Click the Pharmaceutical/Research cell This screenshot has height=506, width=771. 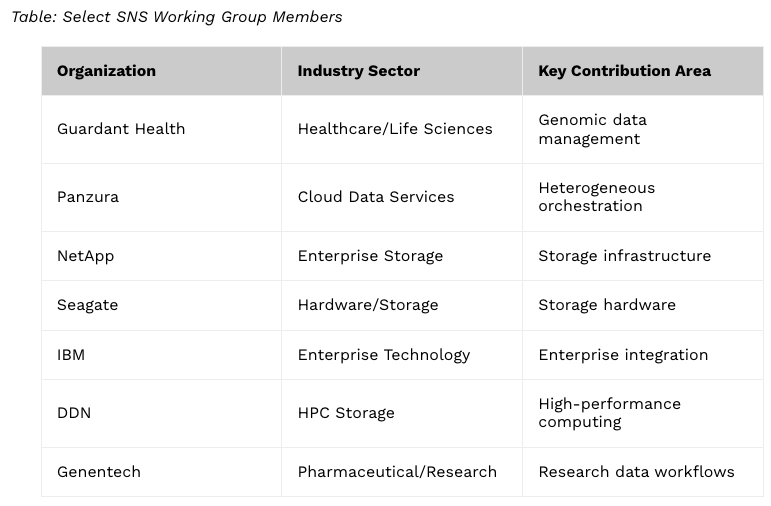coord(397,472)
